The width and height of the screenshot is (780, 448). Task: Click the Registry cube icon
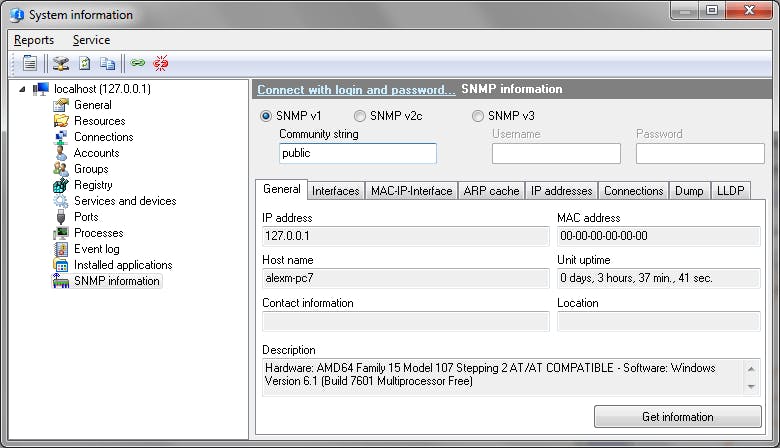(x=61, y=185)
